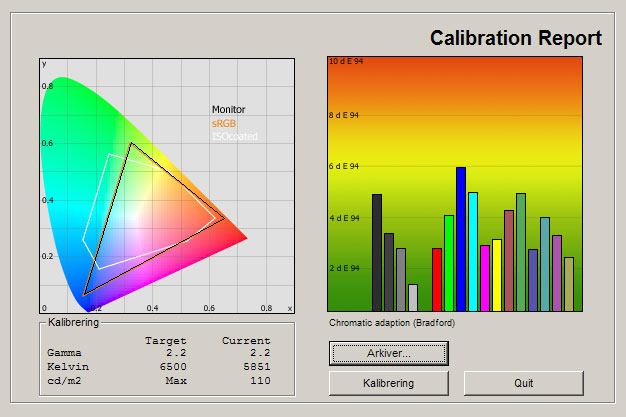Click the Monitor gamut legend label
Screen dimensions: 626x417
[228, 110]
